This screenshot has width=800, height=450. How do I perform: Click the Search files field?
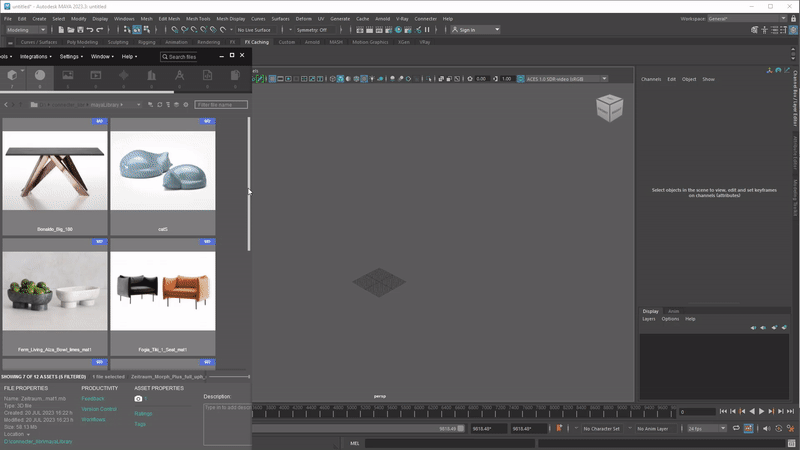[180, 57]
